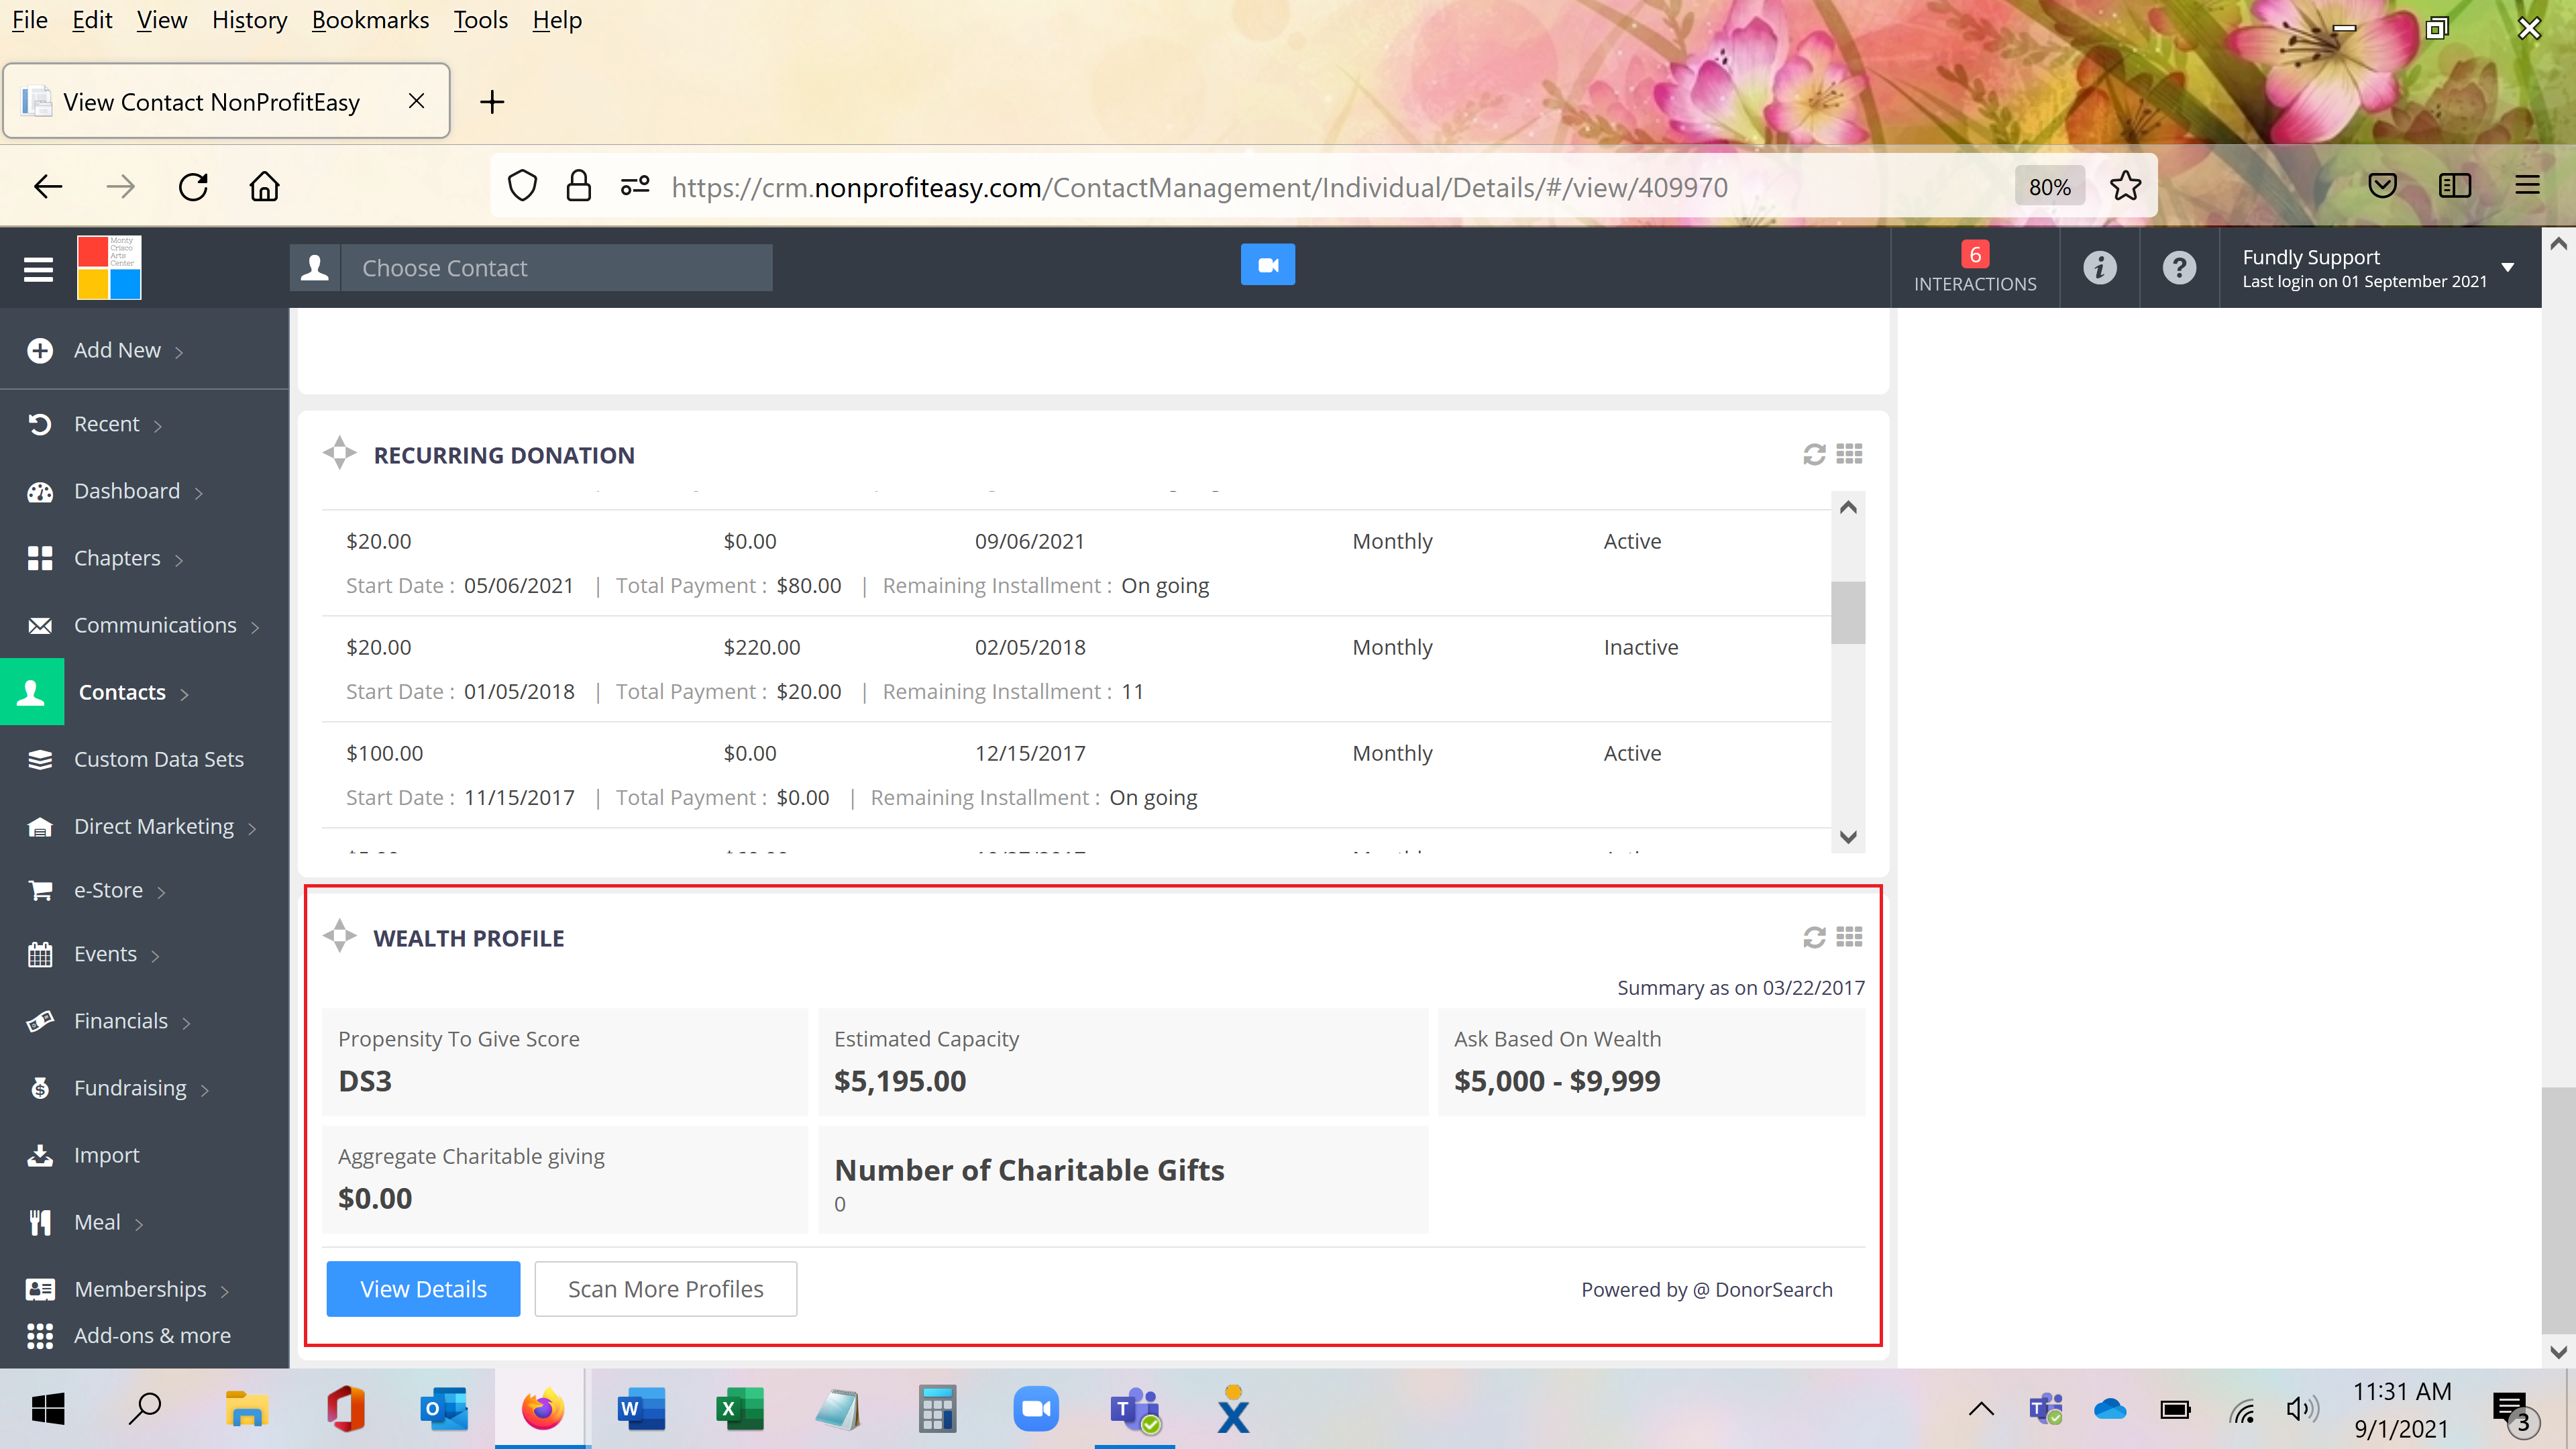Open site permissions icon in address bar
Viewport: 2576px width, 1449px height.
(635, 186)
